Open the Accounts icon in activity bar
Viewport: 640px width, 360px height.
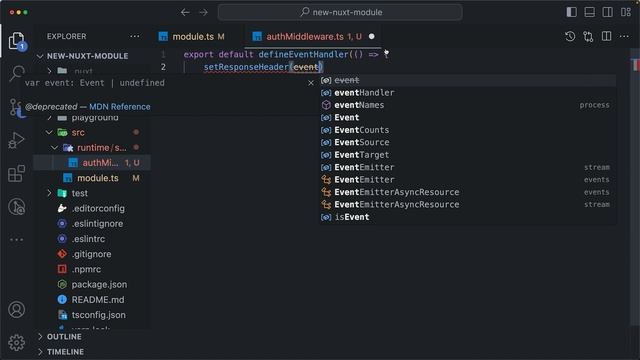16,310
